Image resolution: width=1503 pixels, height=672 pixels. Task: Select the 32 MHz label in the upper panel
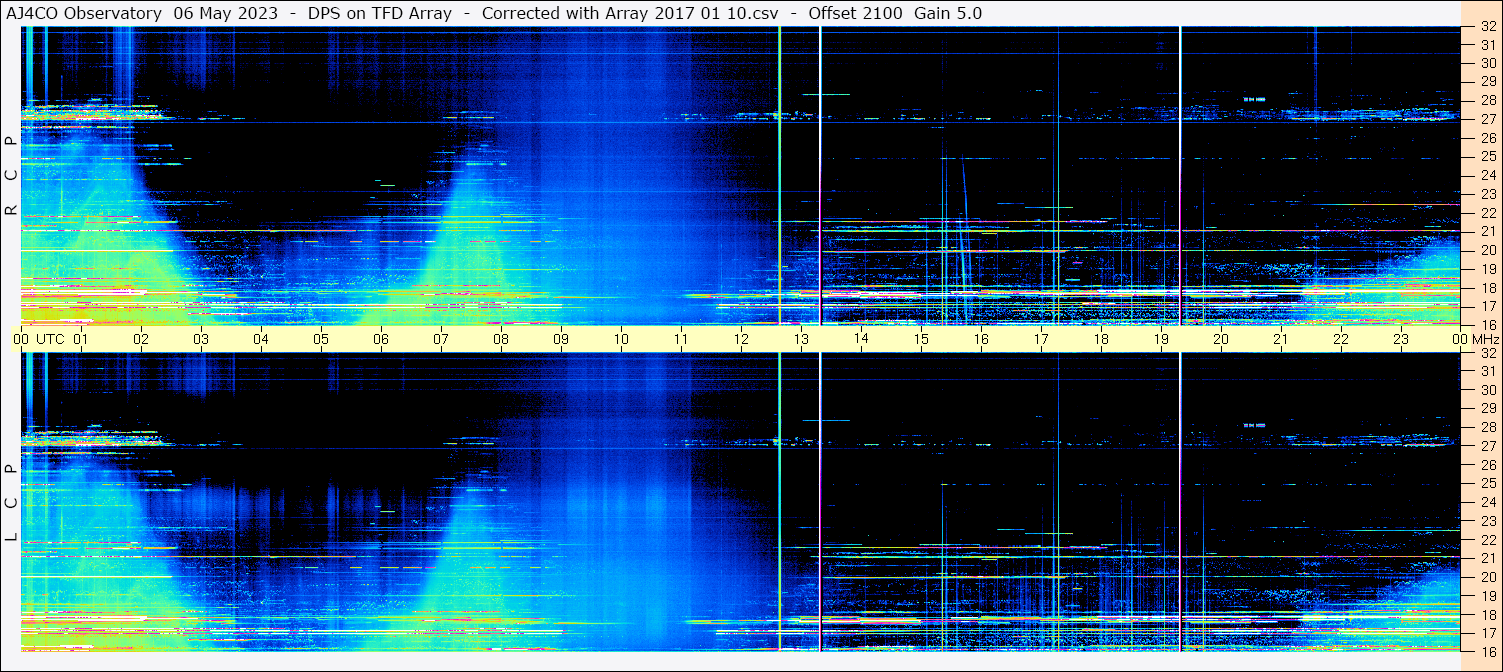tap(1487, 27)
